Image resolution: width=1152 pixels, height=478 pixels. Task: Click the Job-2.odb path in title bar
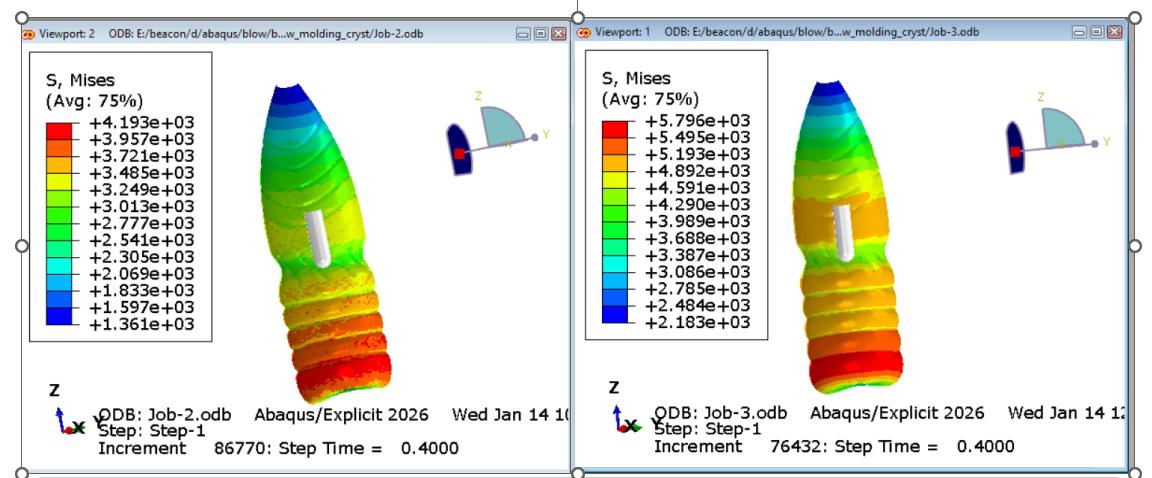pyautogui.click(x=266, y=34)
